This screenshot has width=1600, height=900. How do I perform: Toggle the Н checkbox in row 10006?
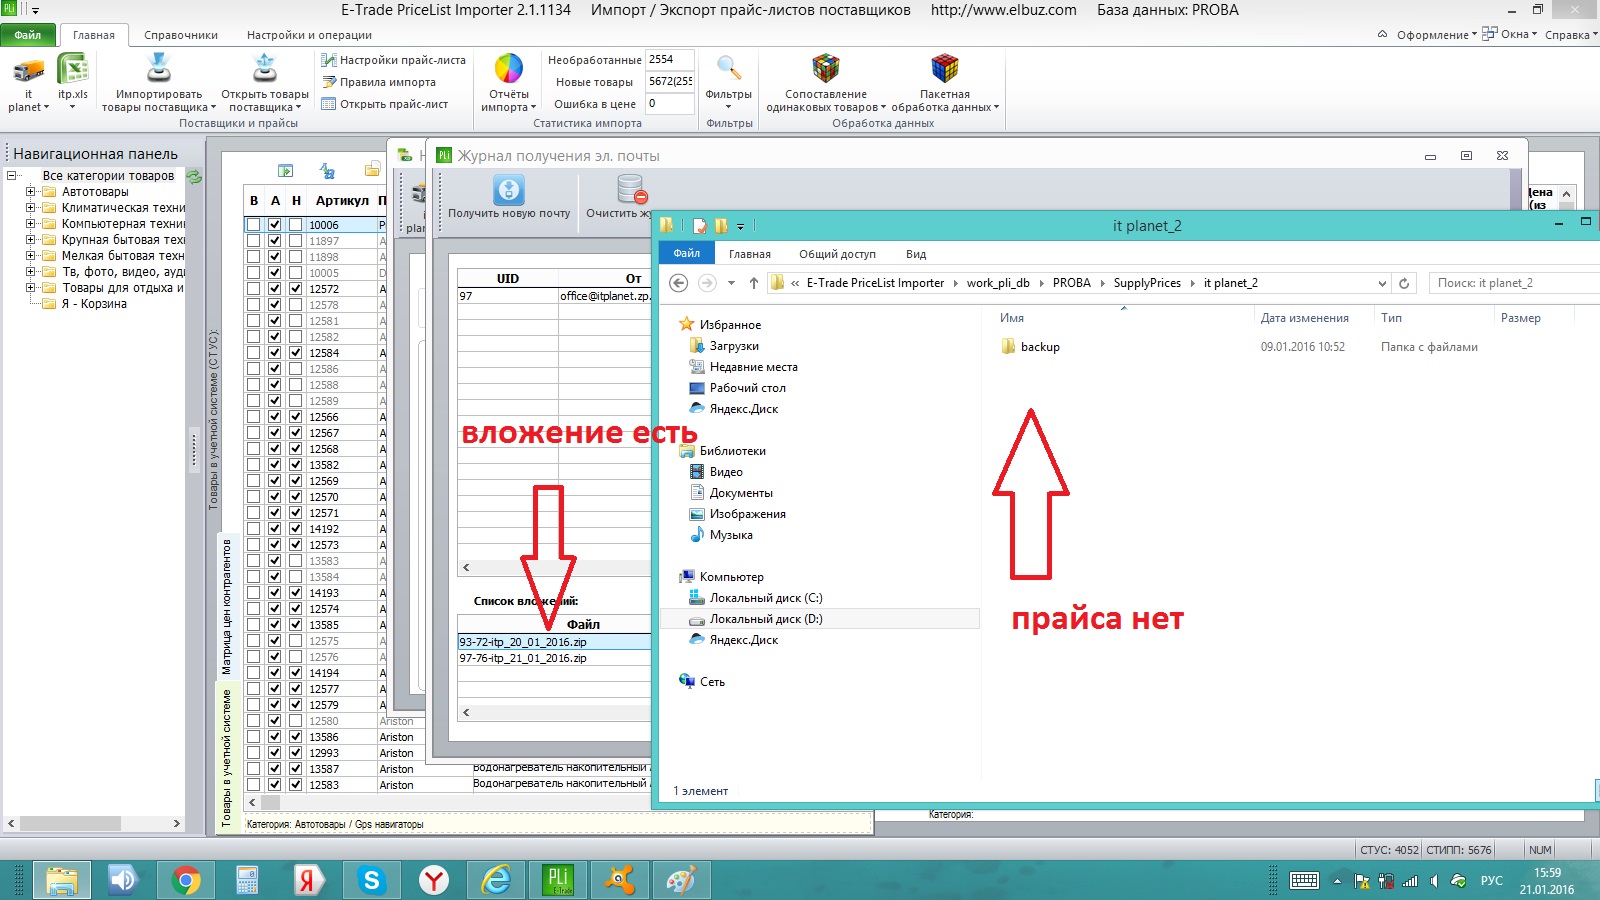point(295,226)
